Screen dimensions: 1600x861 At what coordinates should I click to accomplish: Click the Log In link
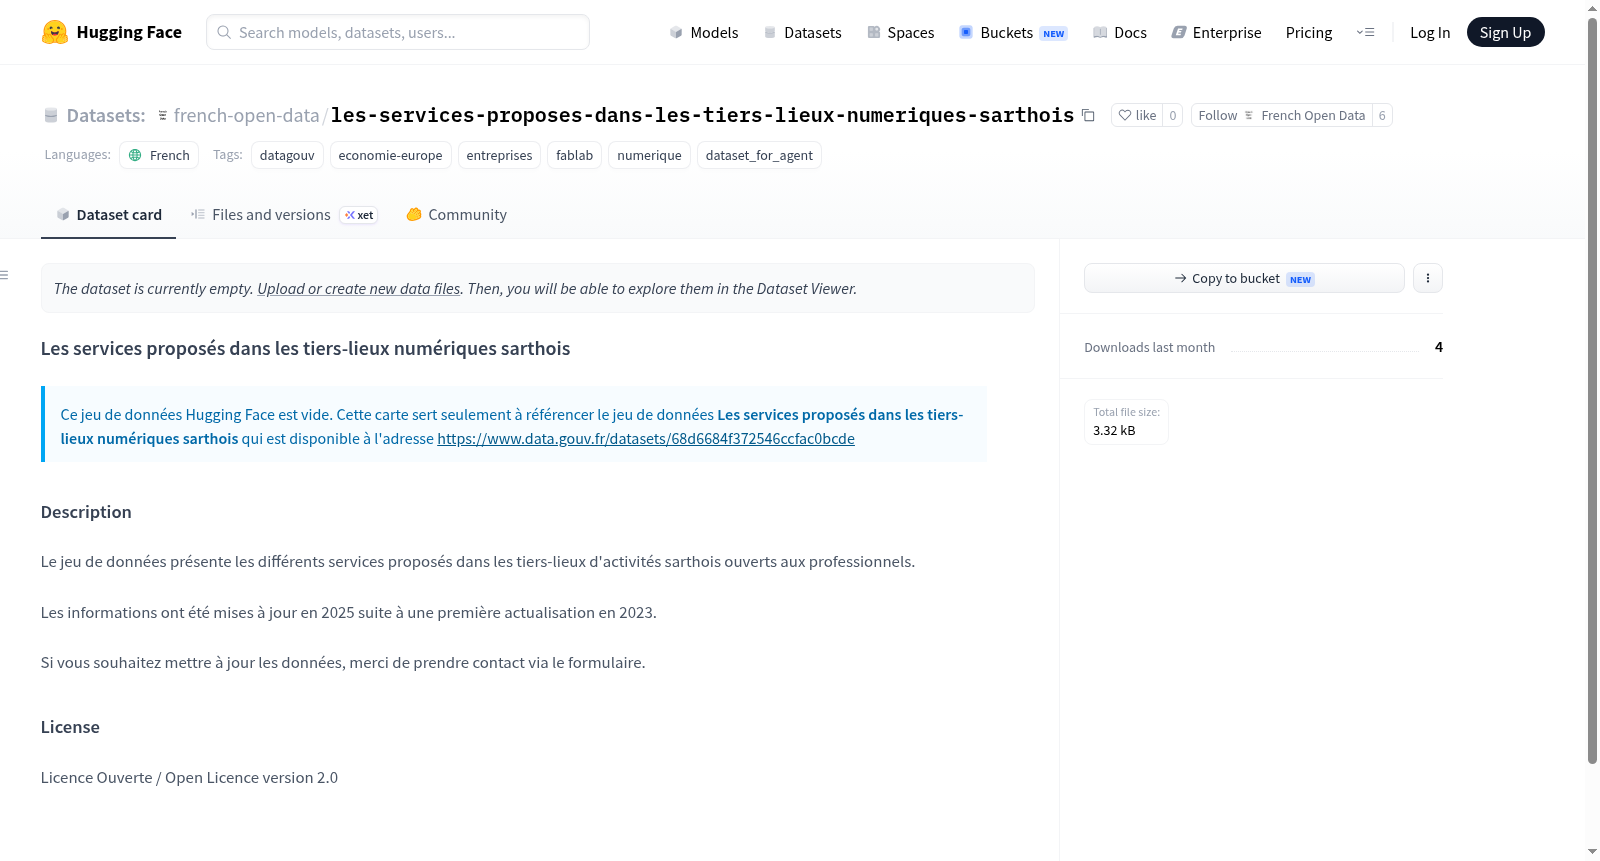(x=1430, y=32)
